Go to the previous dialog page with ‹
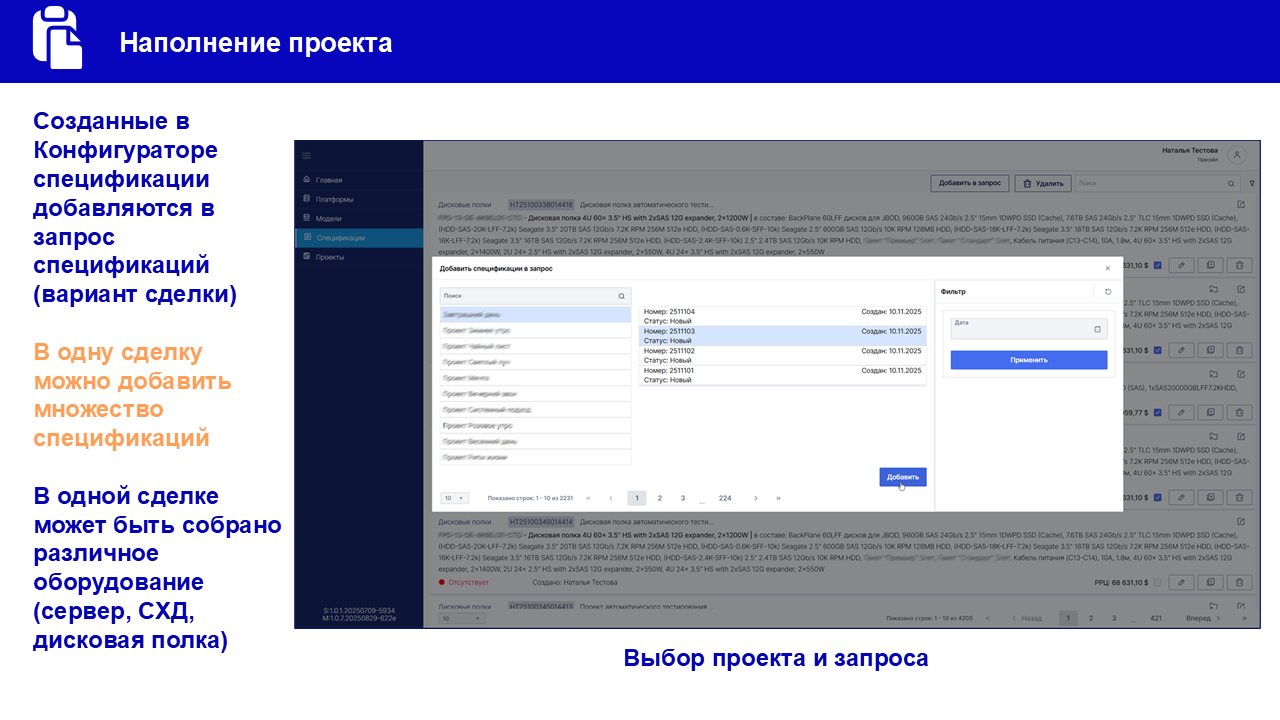The height and width of the screenshot is (720, 1280). 611,498
